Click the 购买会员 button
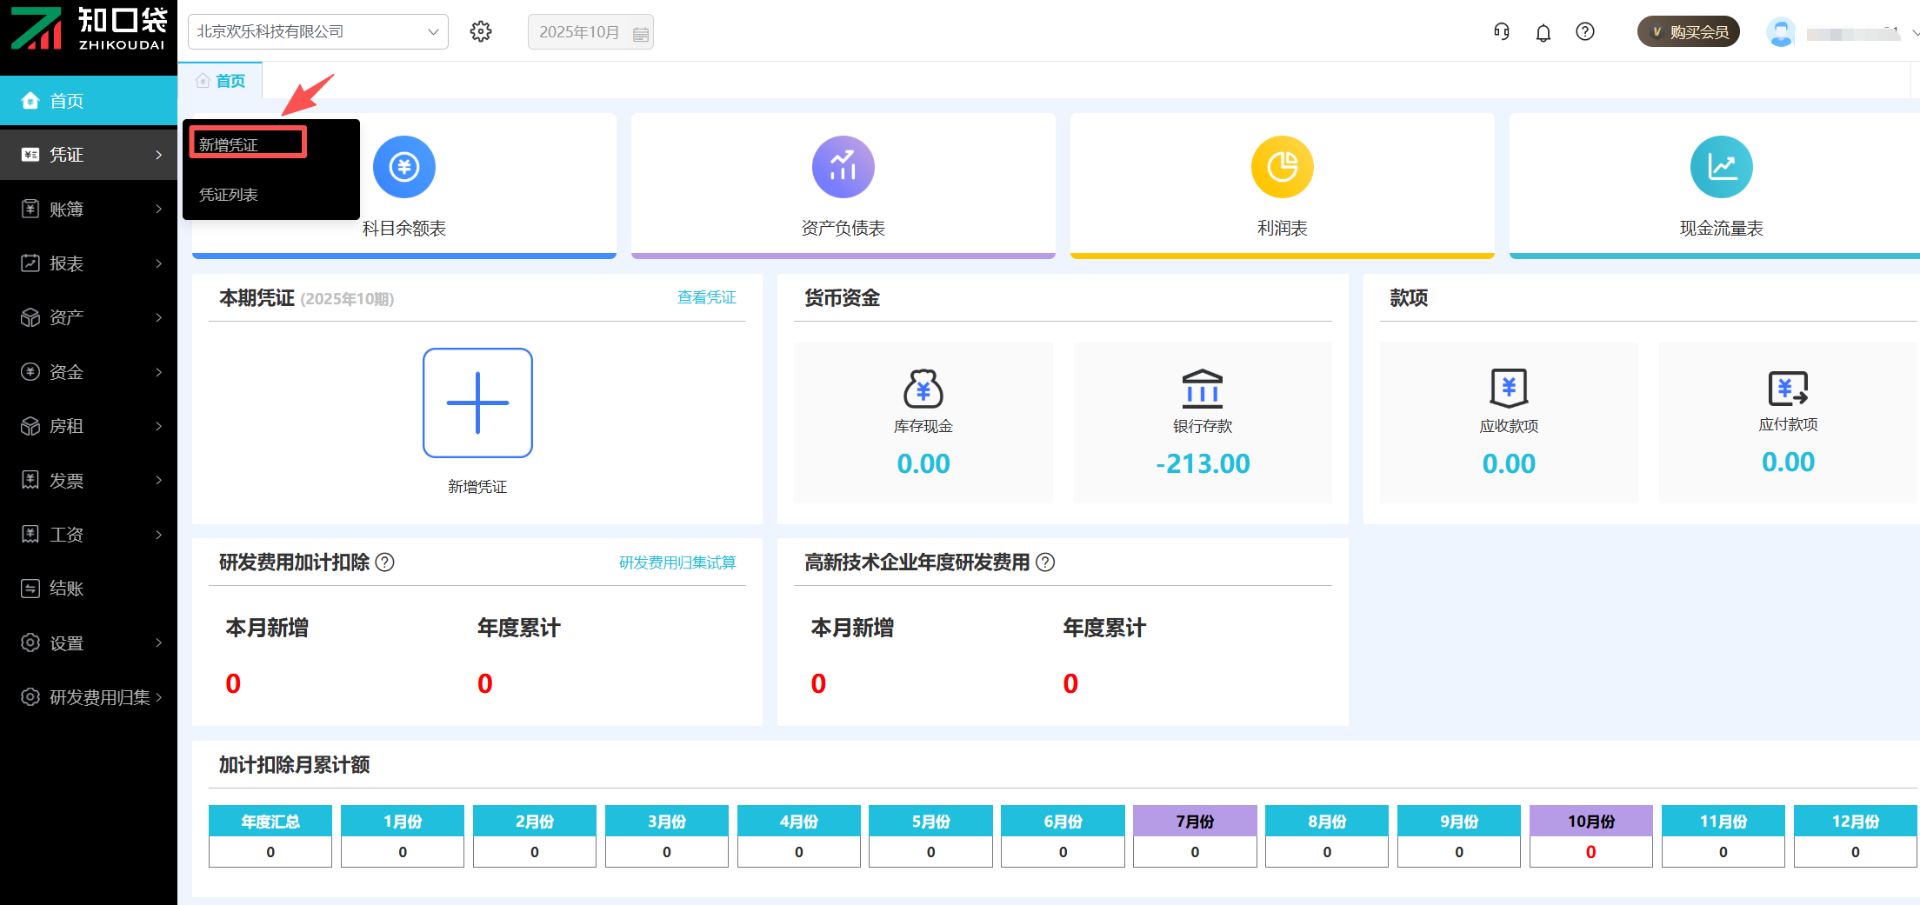Screen dimensions: 1920x905 (1688, 32)
